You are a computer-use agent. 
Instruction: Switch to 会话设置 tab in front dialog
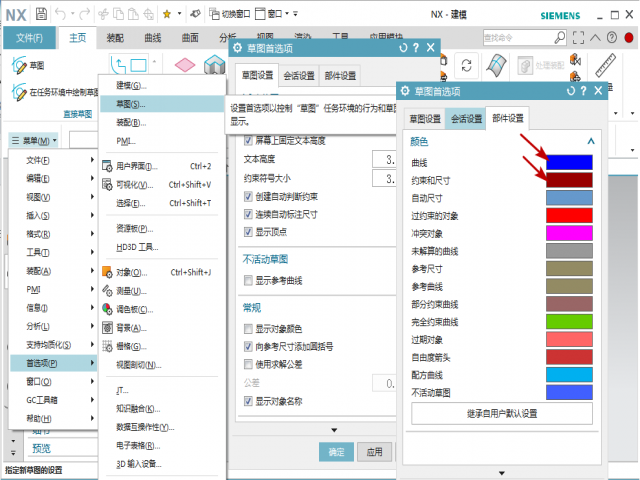point(466,119)
